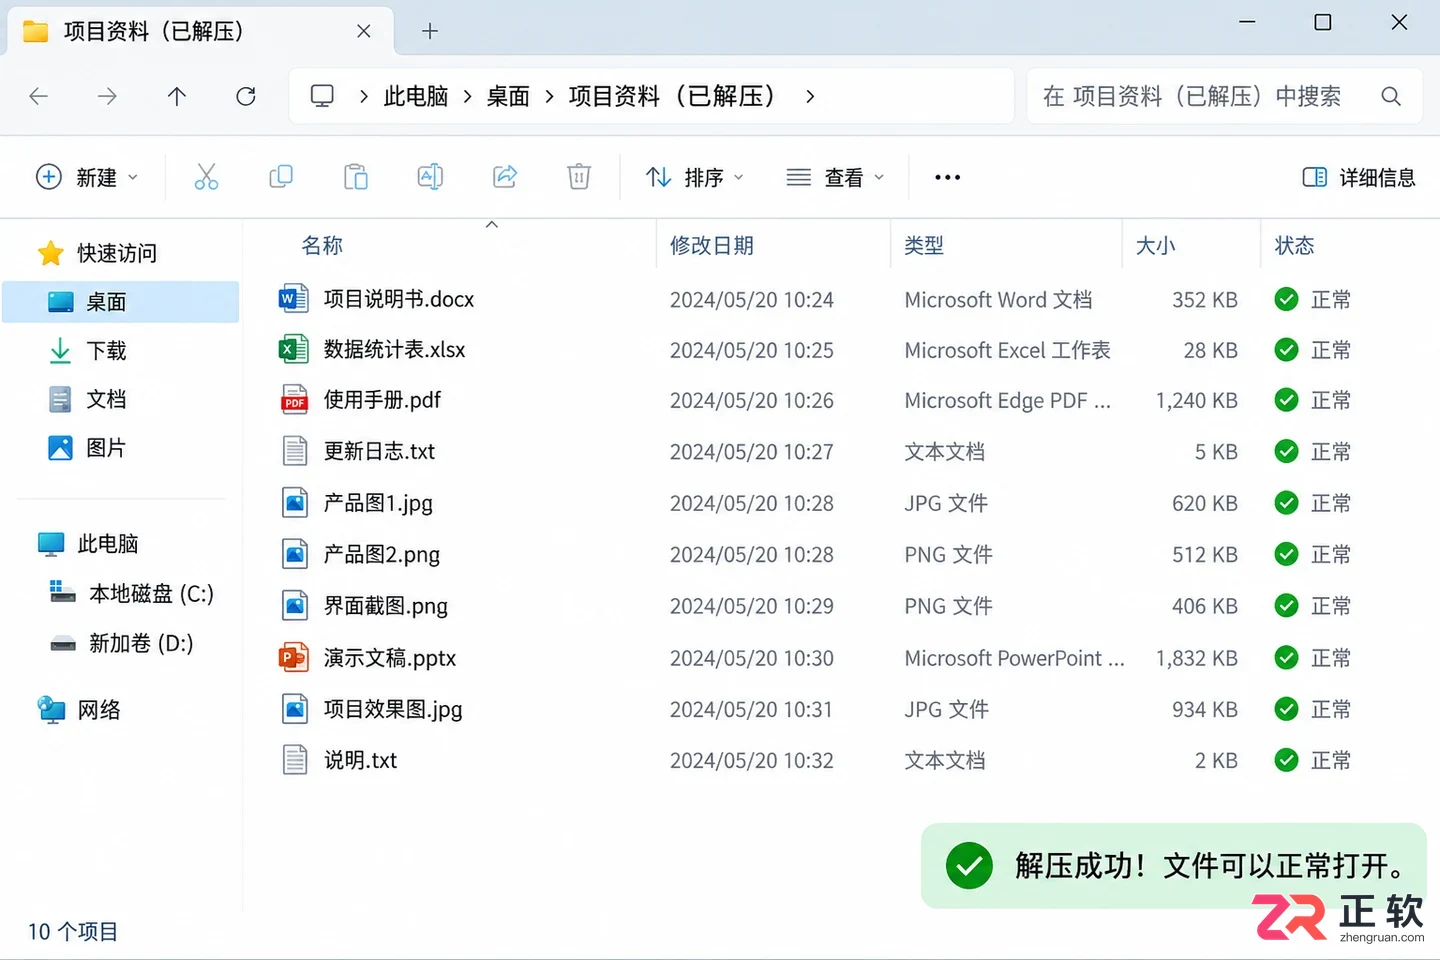Select the file name 项目效果图.jpg
This screenshot has width=1440, height=960.
(393, 710)
